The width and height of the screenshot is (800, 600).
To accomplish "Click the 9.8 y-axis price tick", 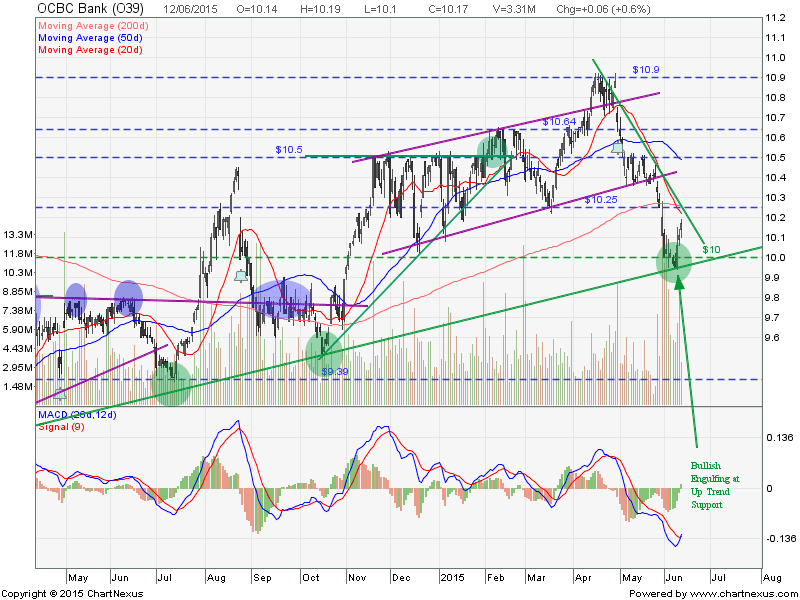I will click(772, 297).
